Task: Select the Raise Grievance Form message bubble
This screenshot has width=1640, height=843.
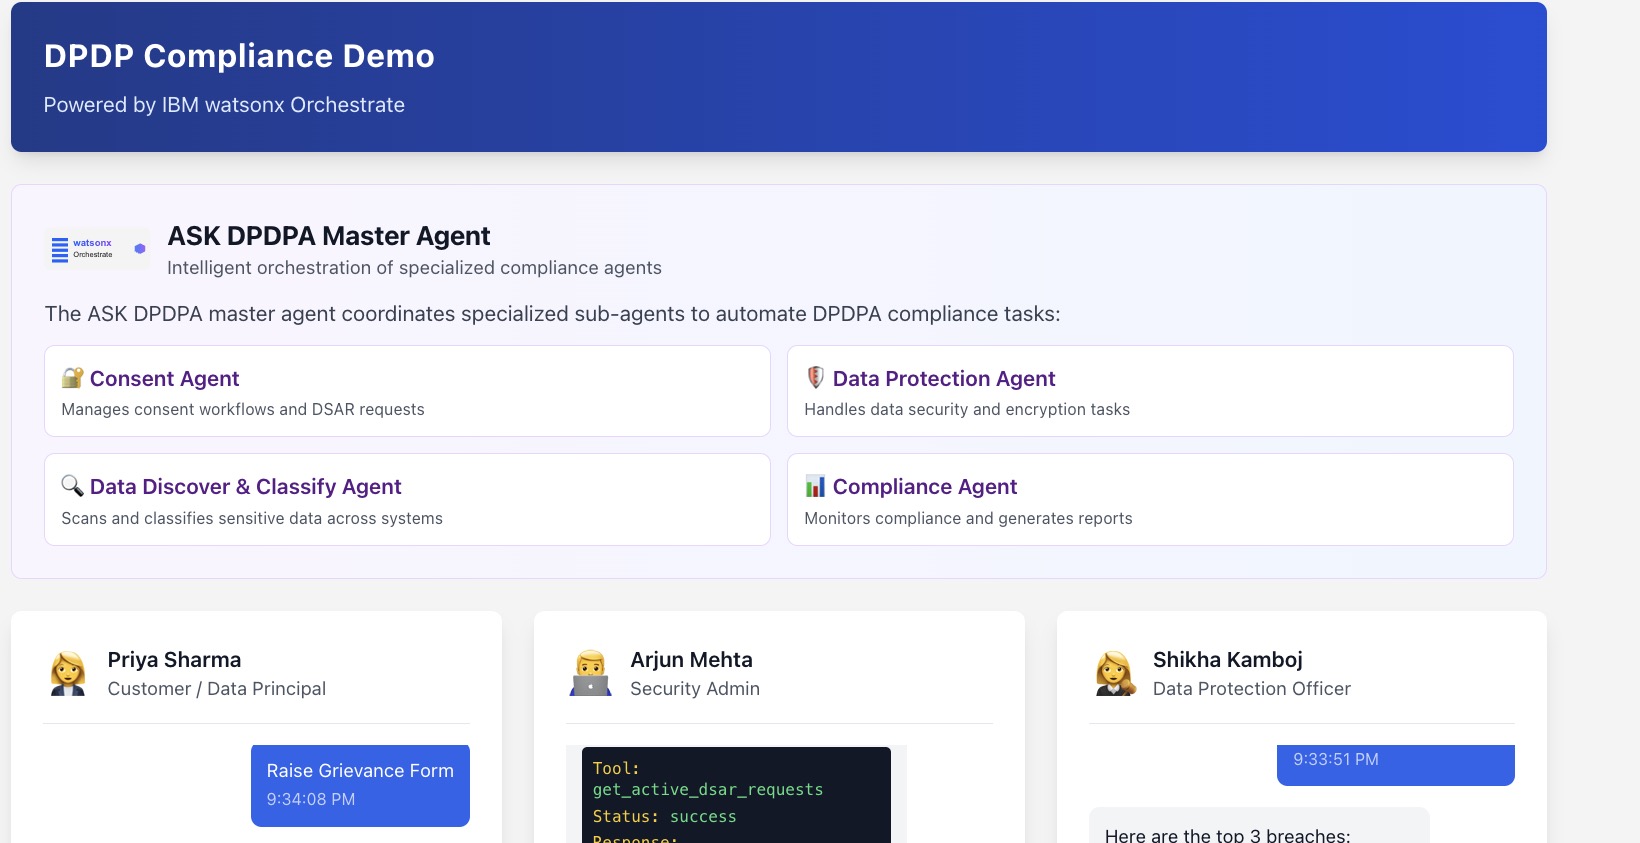Action: click(360, 785)
